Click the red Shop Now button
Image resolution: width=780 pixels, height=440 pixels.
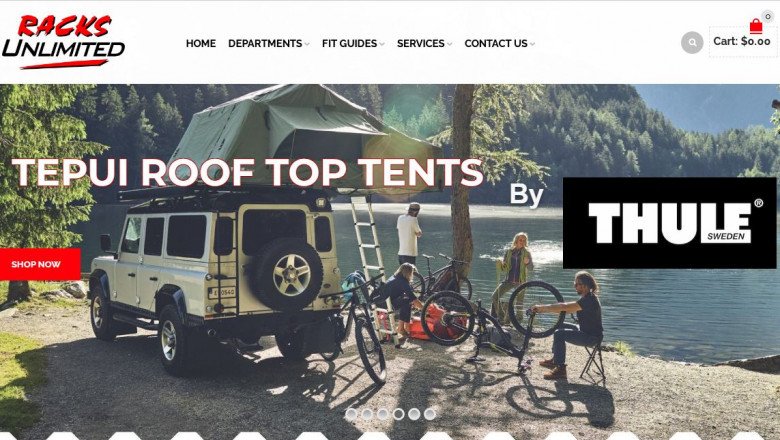(40, 264)
